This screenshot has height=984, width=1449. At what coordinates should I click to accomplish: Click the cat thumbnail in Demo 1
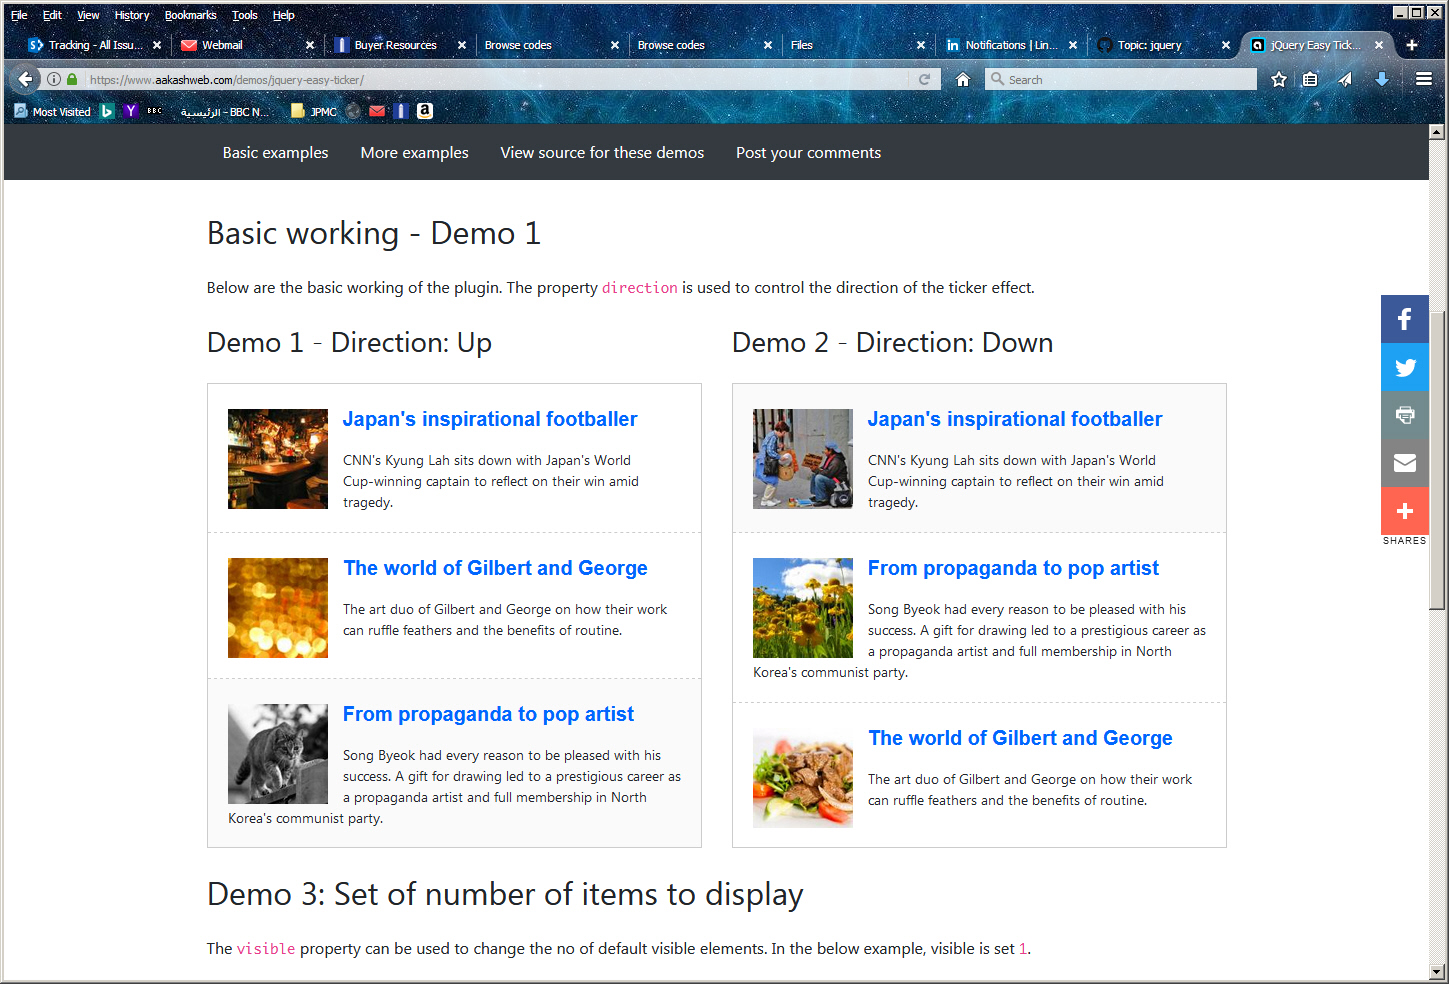point(278,754)
